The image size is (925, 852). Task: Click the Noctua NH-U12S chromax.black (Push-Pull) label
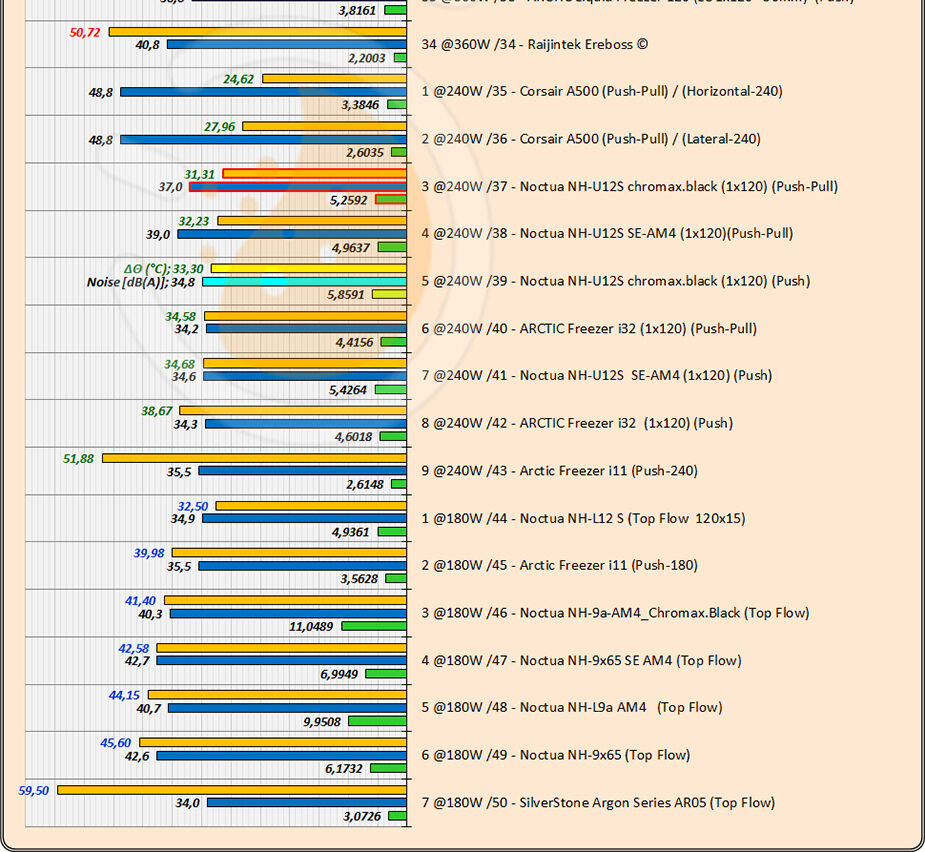(629, 186)
